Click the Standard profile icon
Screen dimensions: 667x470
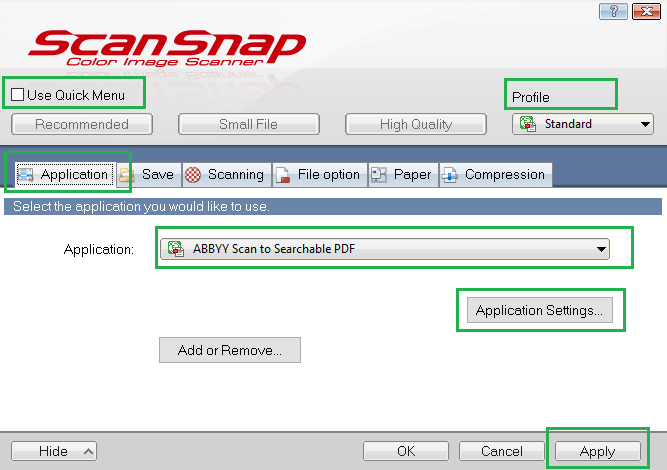click(527, 124)
